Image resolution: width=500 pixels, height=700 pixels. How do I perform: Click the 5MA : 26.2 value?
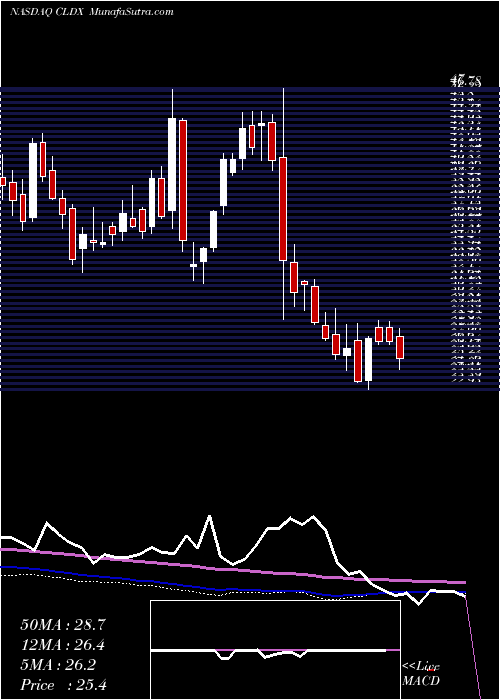pyautogui.click(x=58, y=665)
